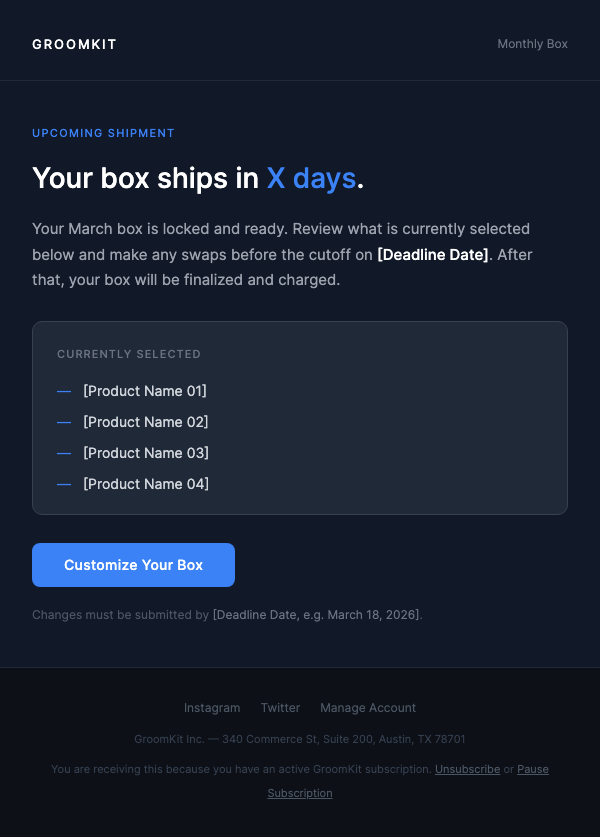The image size is (600, 837).
Task: Expand the Monthly Box selector
Action: [x=532, y=44]
